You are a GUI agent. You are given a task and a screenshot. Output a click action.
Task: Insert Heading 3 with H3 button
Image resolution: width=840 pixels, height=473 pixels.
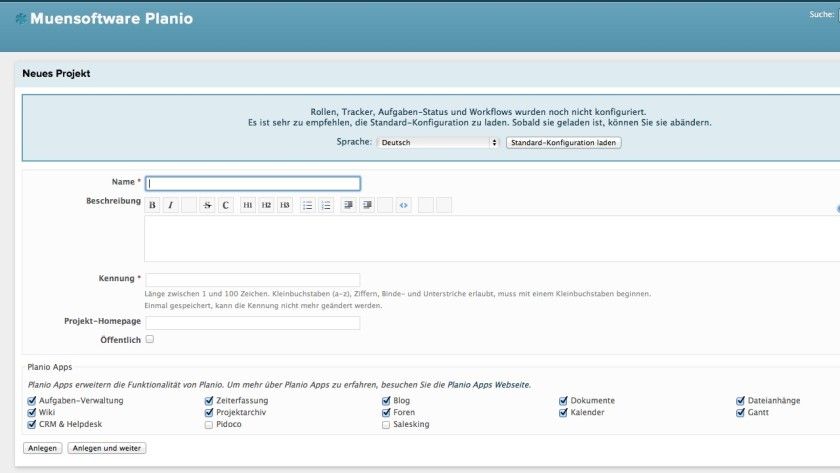point(284,205)
